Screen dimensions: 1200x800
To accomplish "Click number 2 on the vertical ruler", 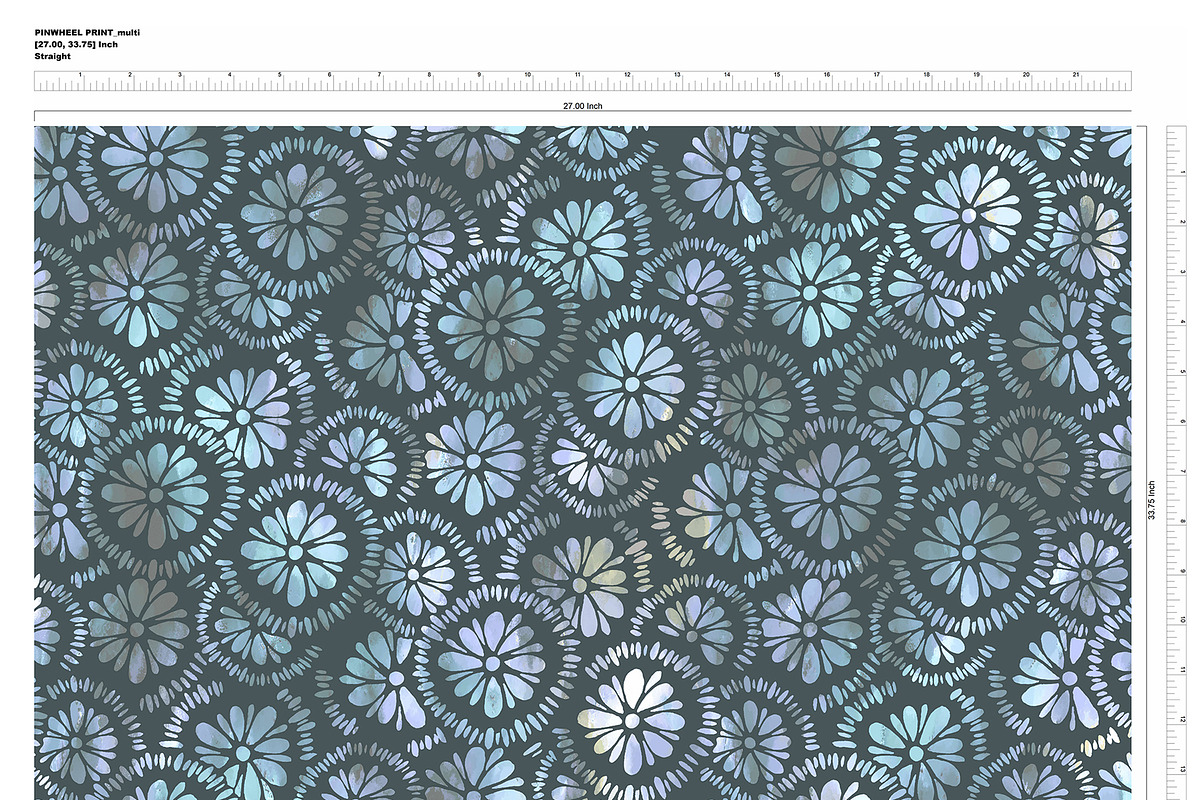I will click(1181, 222).
